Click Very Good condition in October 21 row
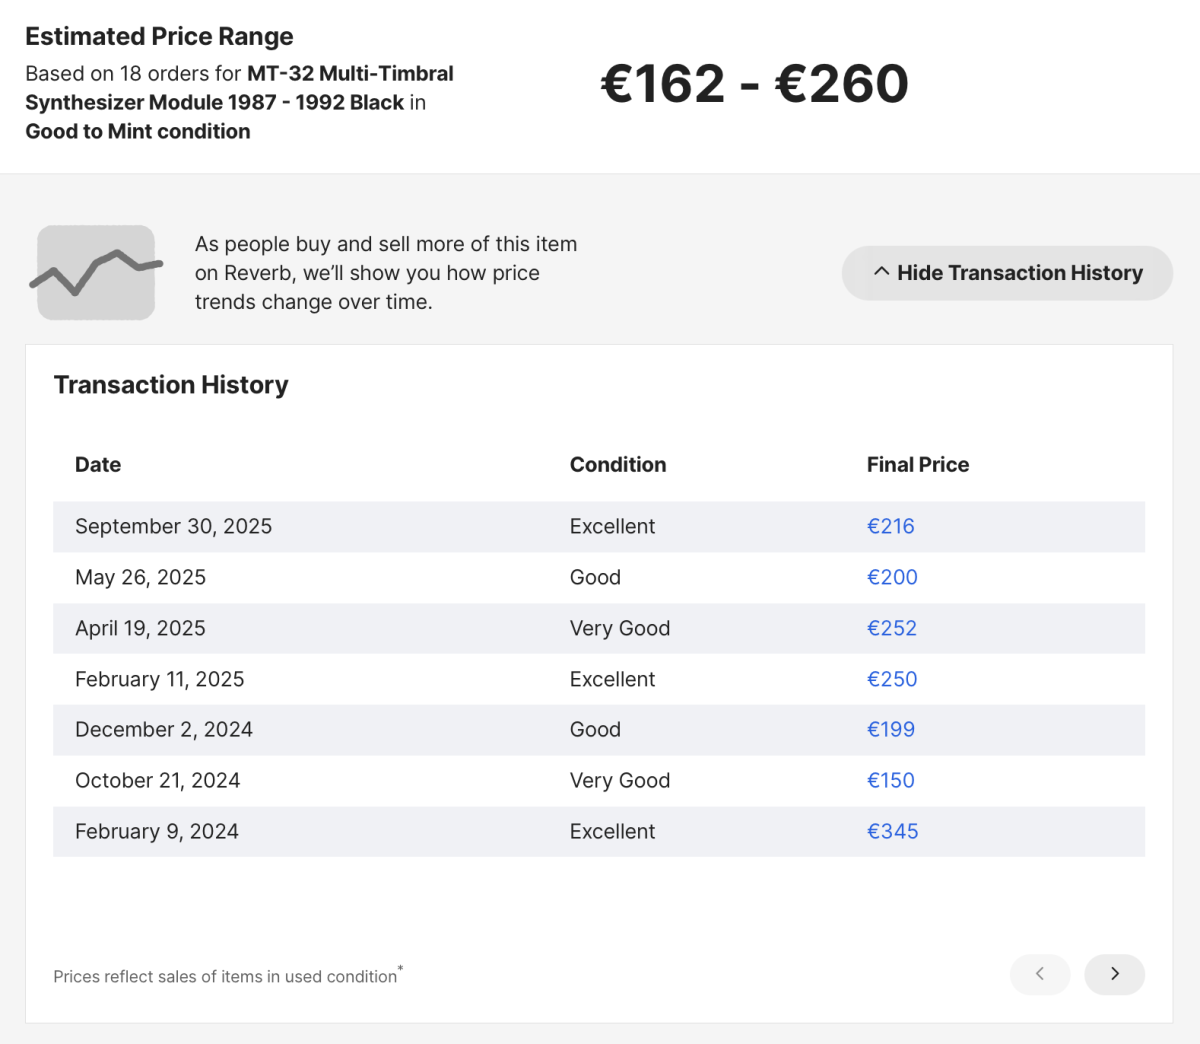 (x=620, y=780)
